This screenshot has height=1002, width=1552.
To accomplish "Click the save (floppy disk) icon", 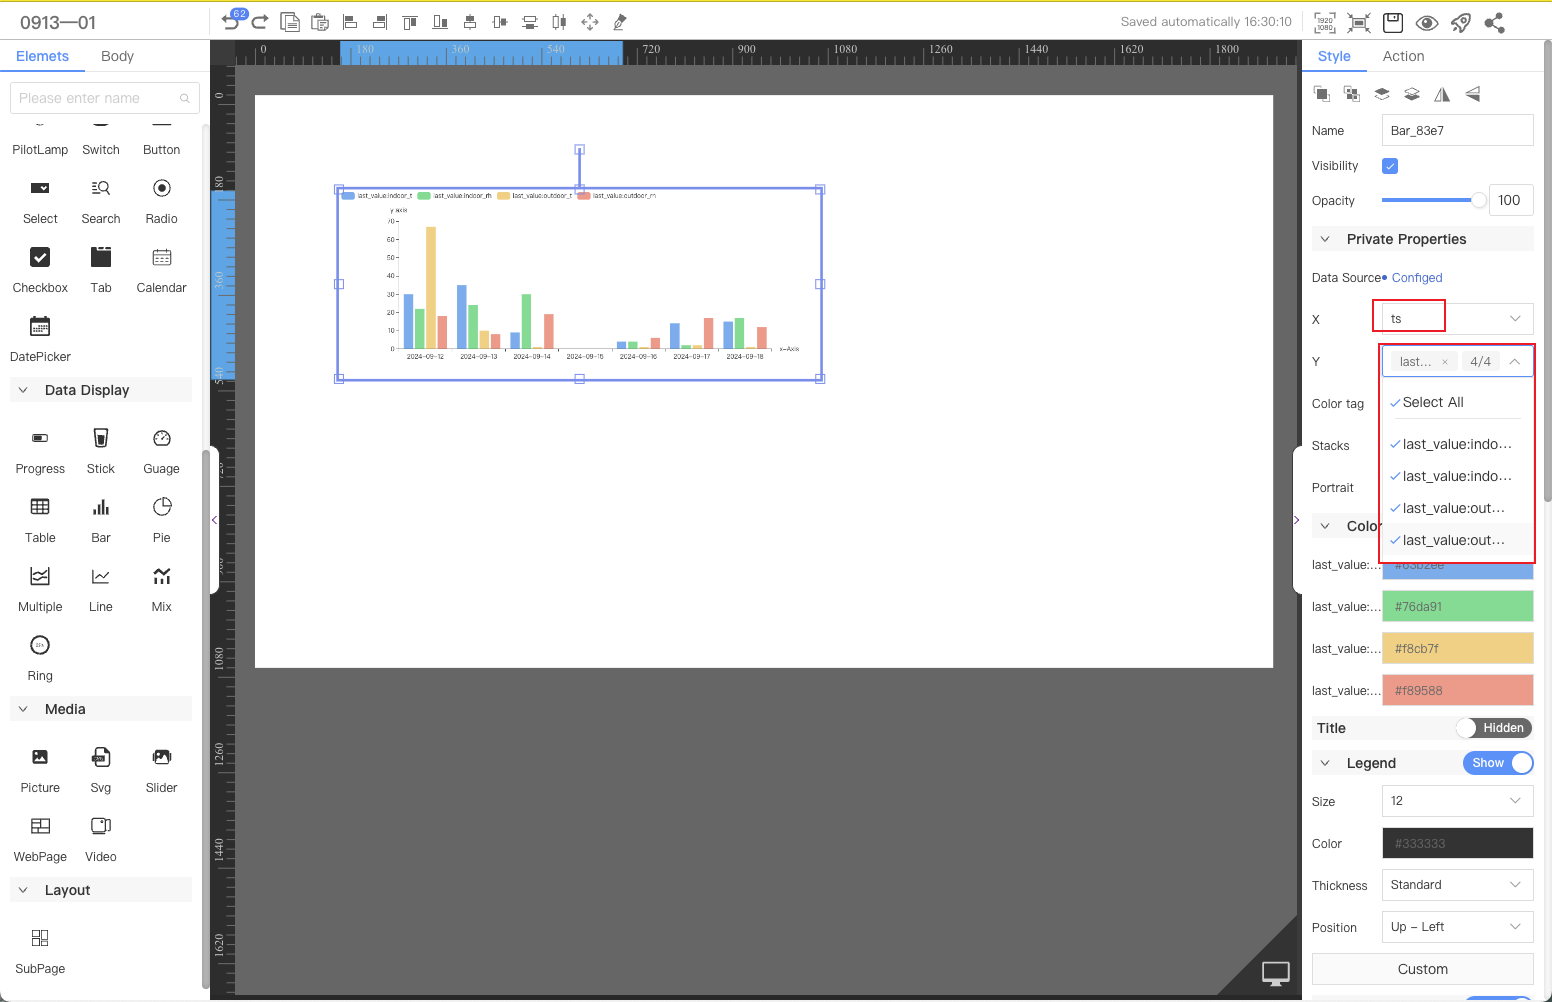I will click(1393, 22).
